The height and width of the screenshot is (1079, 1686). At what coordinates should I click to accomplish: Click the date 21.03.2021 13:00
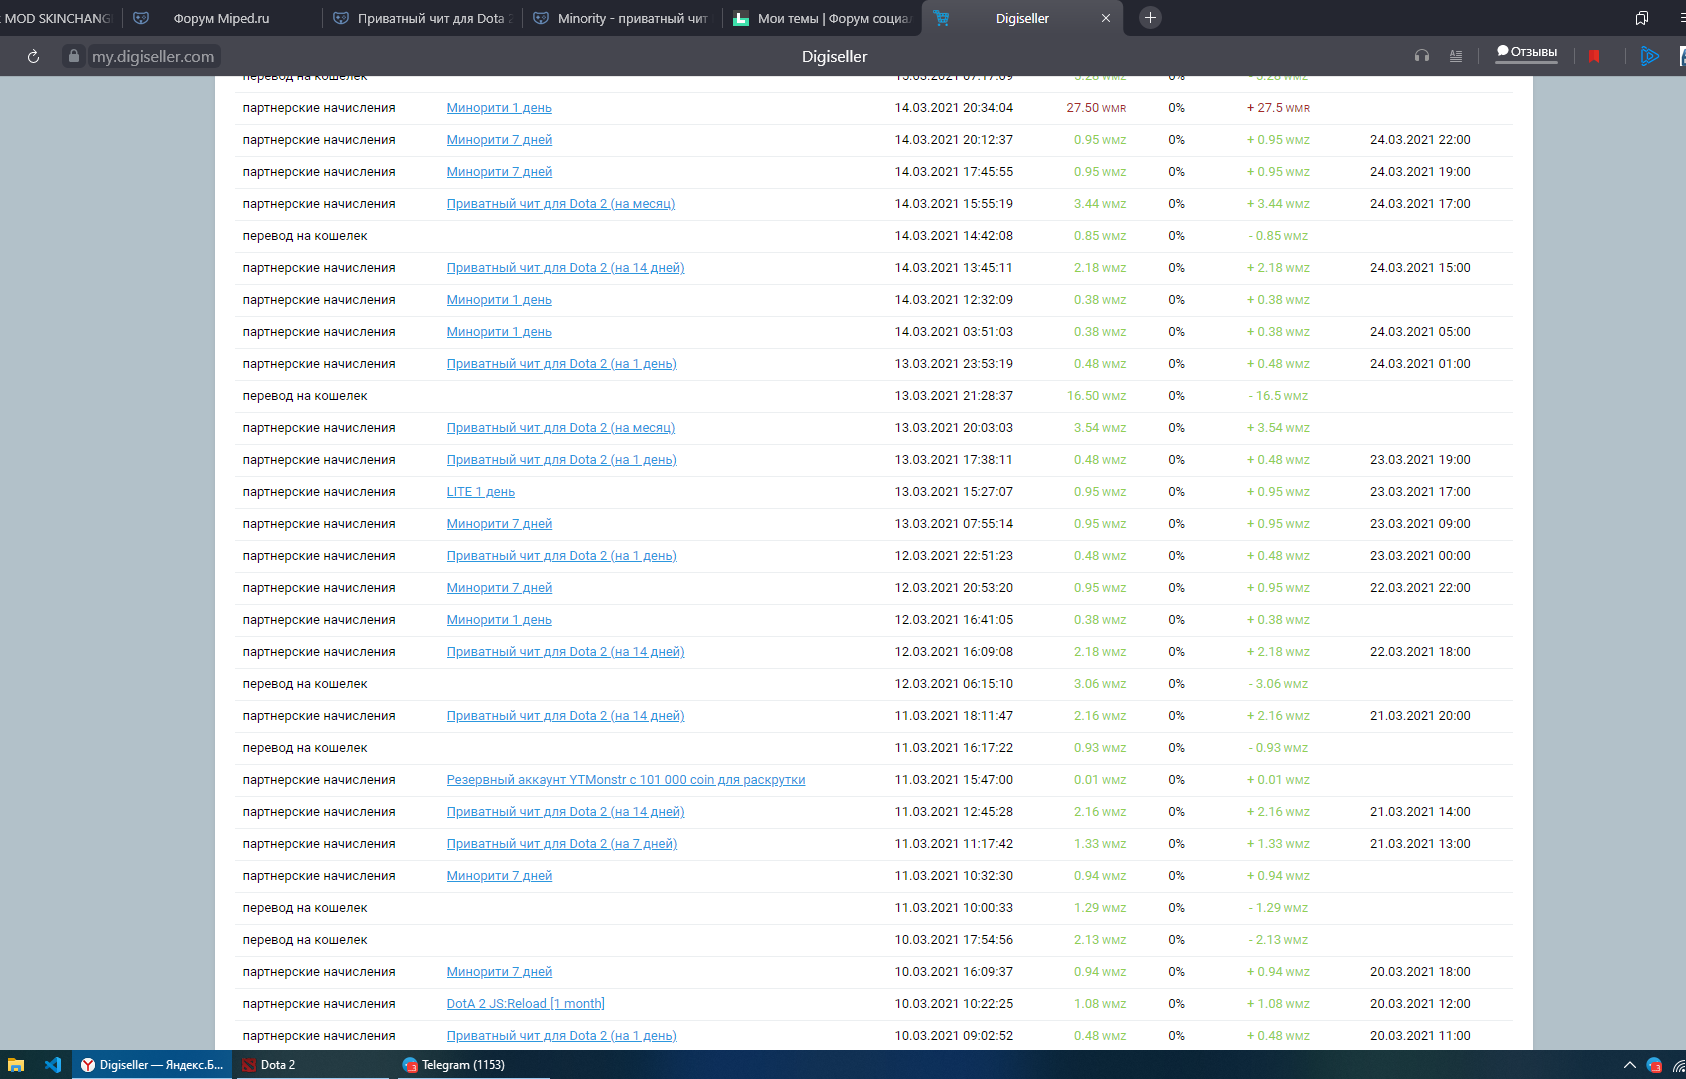coord(1420,844)
